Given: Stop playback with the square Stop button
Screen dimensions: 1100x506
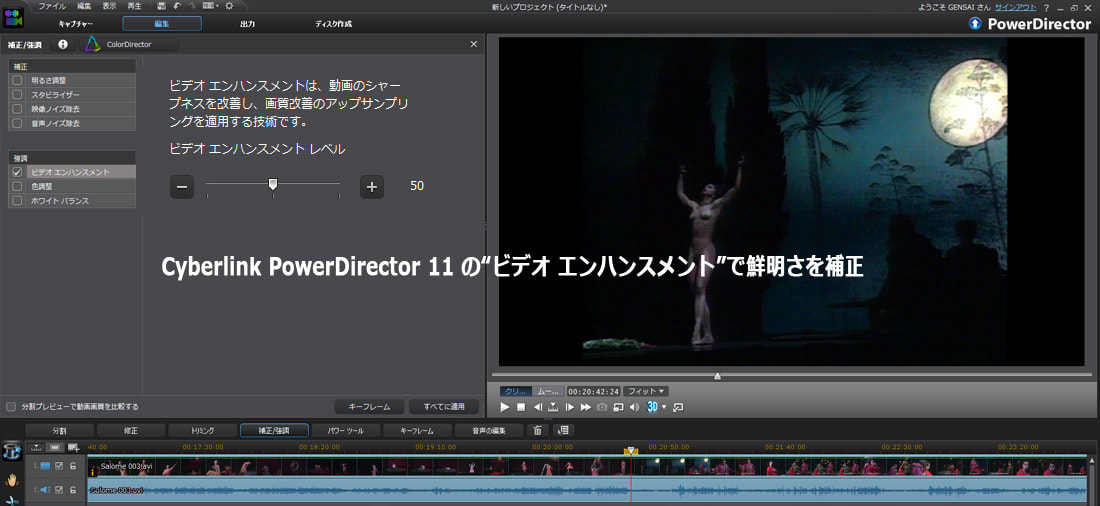Looking at the screenshot, I should 520,407.
